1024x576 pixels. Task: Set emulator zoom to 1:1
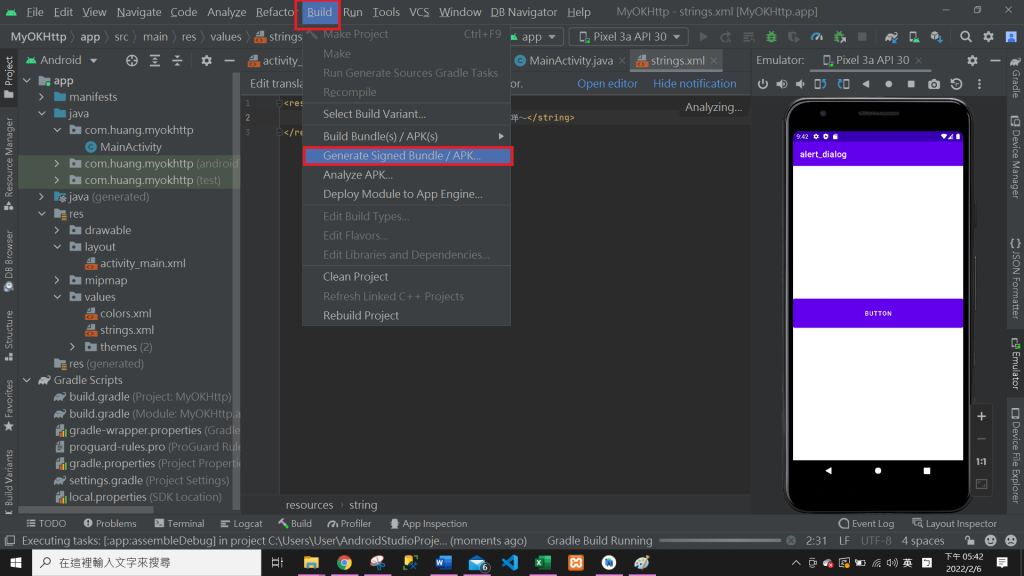(982, 461)
